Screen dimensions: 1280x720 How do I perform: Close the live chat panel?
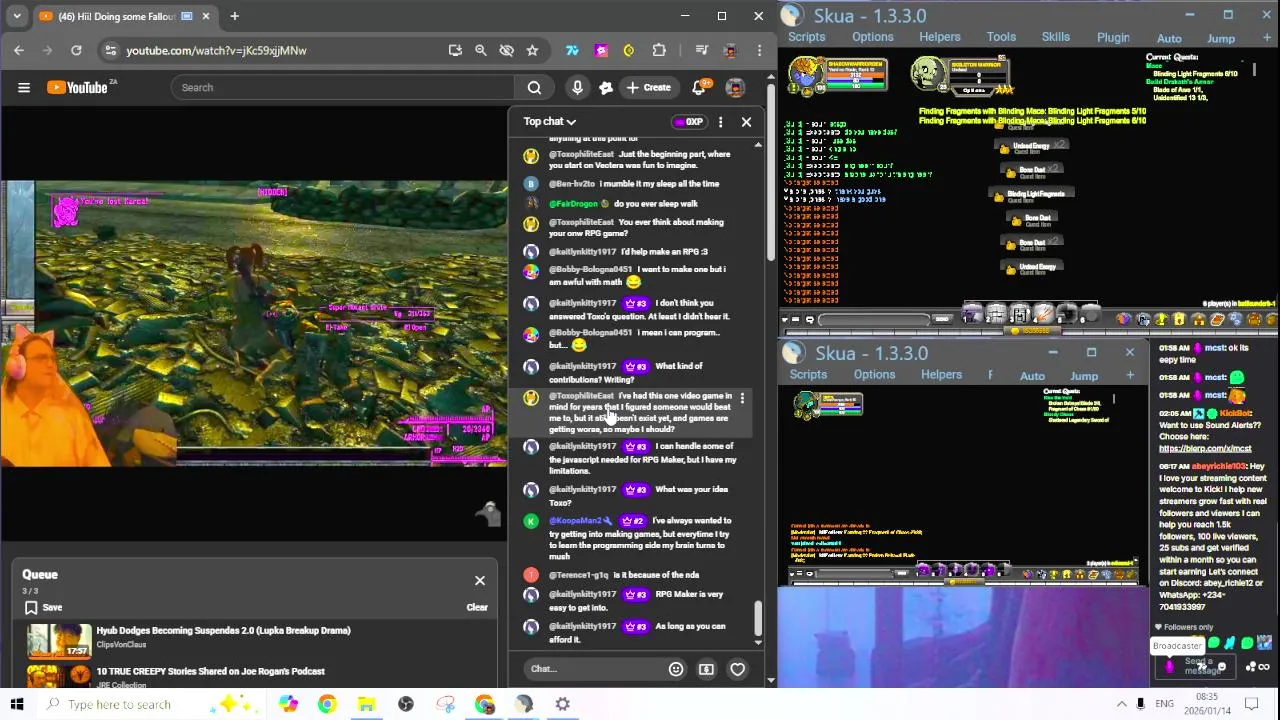click(746, 122)
